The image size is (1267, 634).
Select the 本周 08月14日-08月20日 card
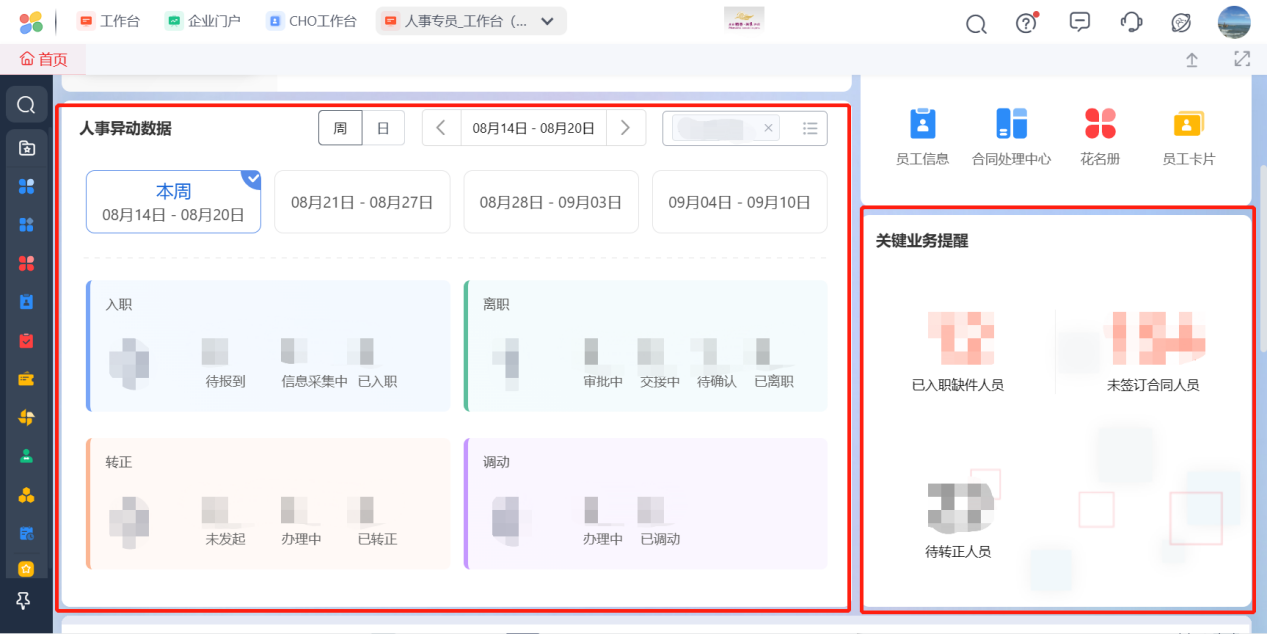pos(173,202)
